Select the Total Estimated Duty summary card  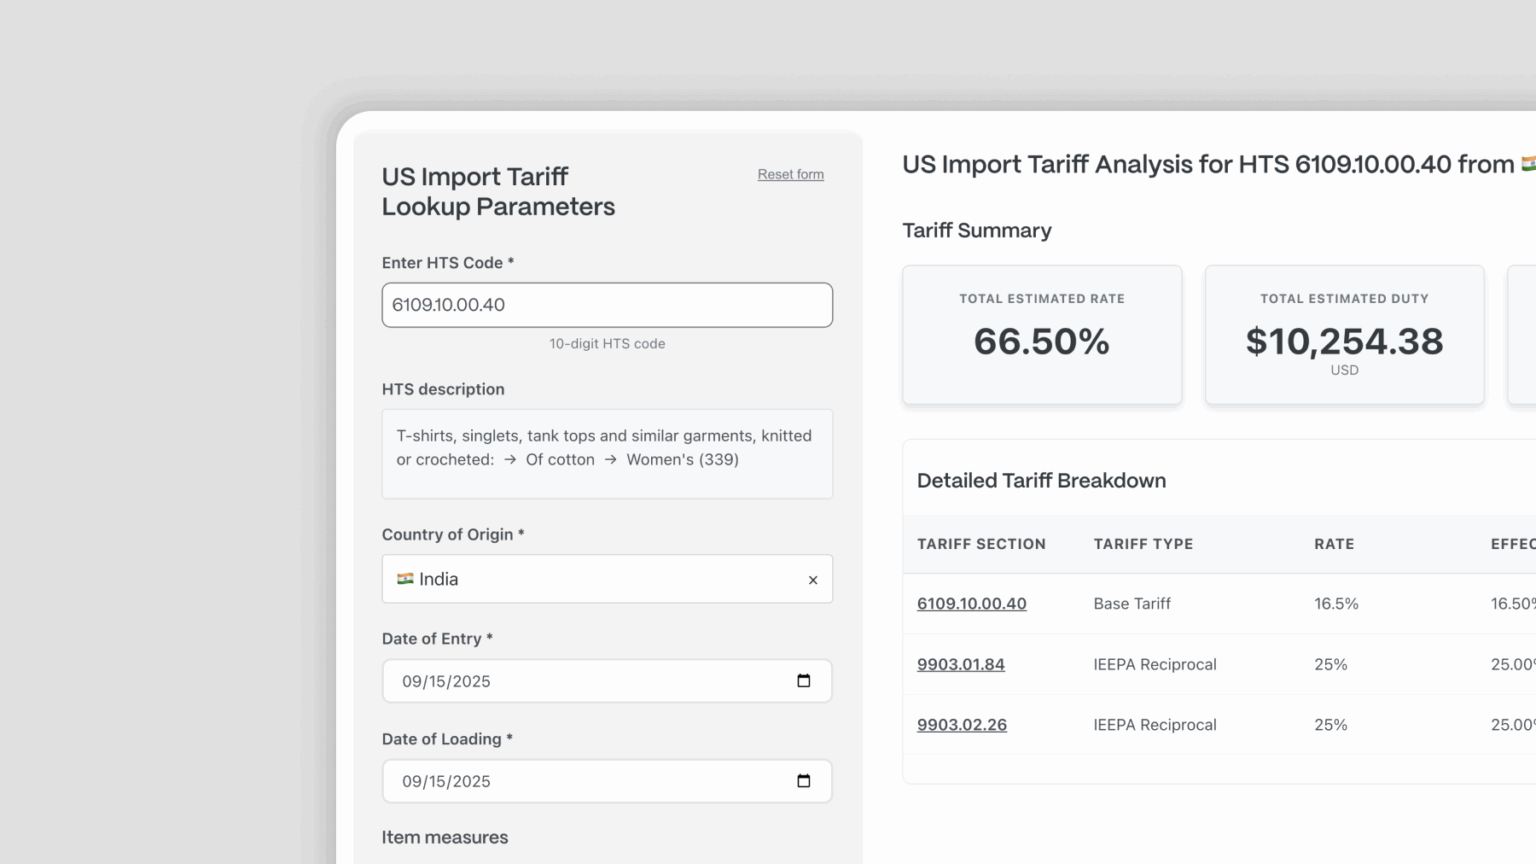tap(1343, 335)
